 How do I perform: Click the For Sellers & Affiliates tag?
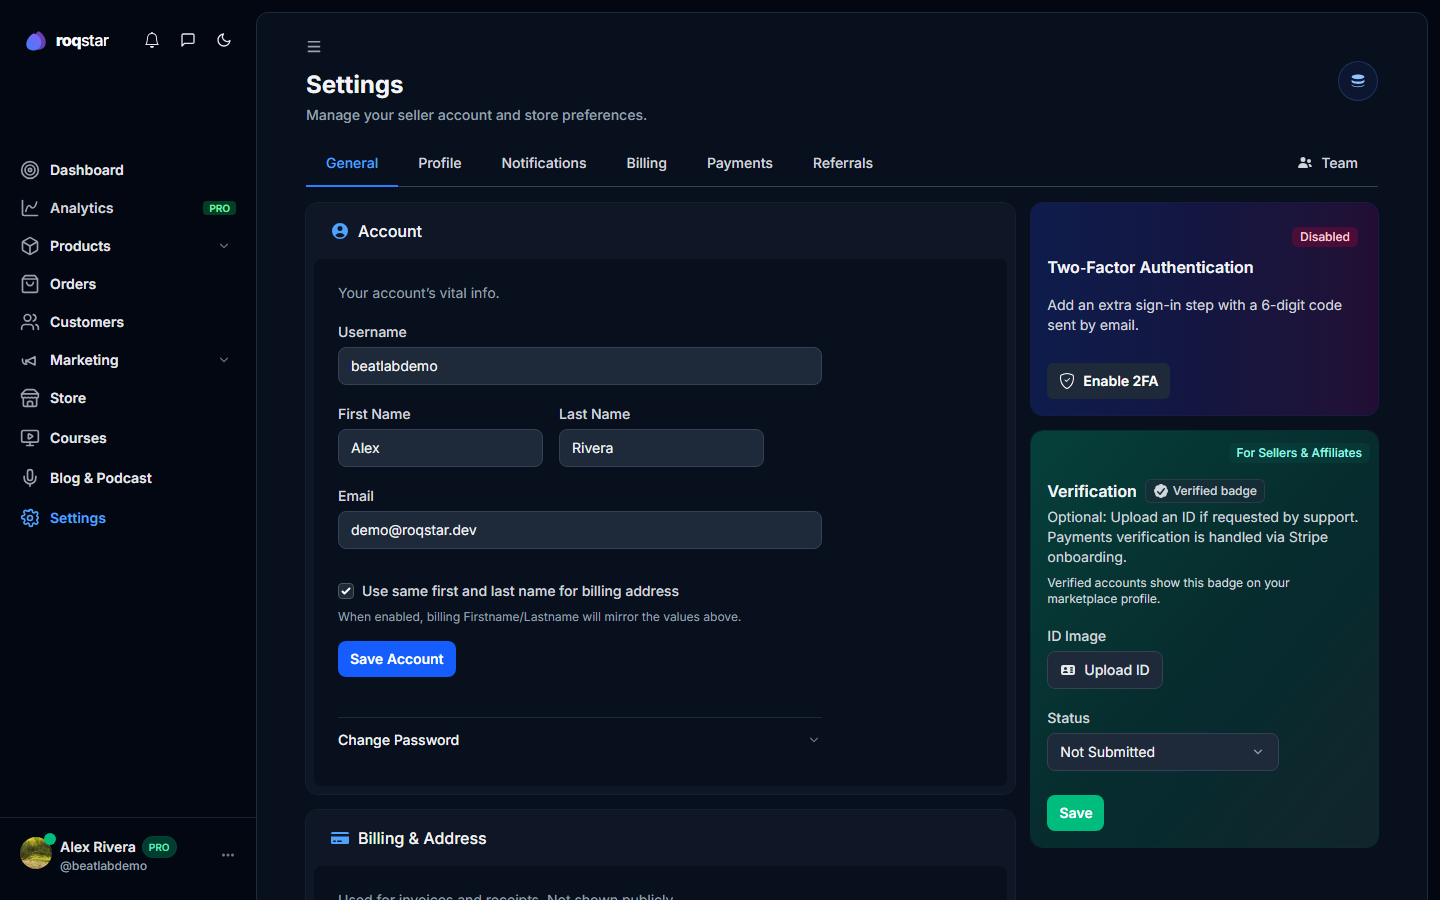coord(1299,453)
